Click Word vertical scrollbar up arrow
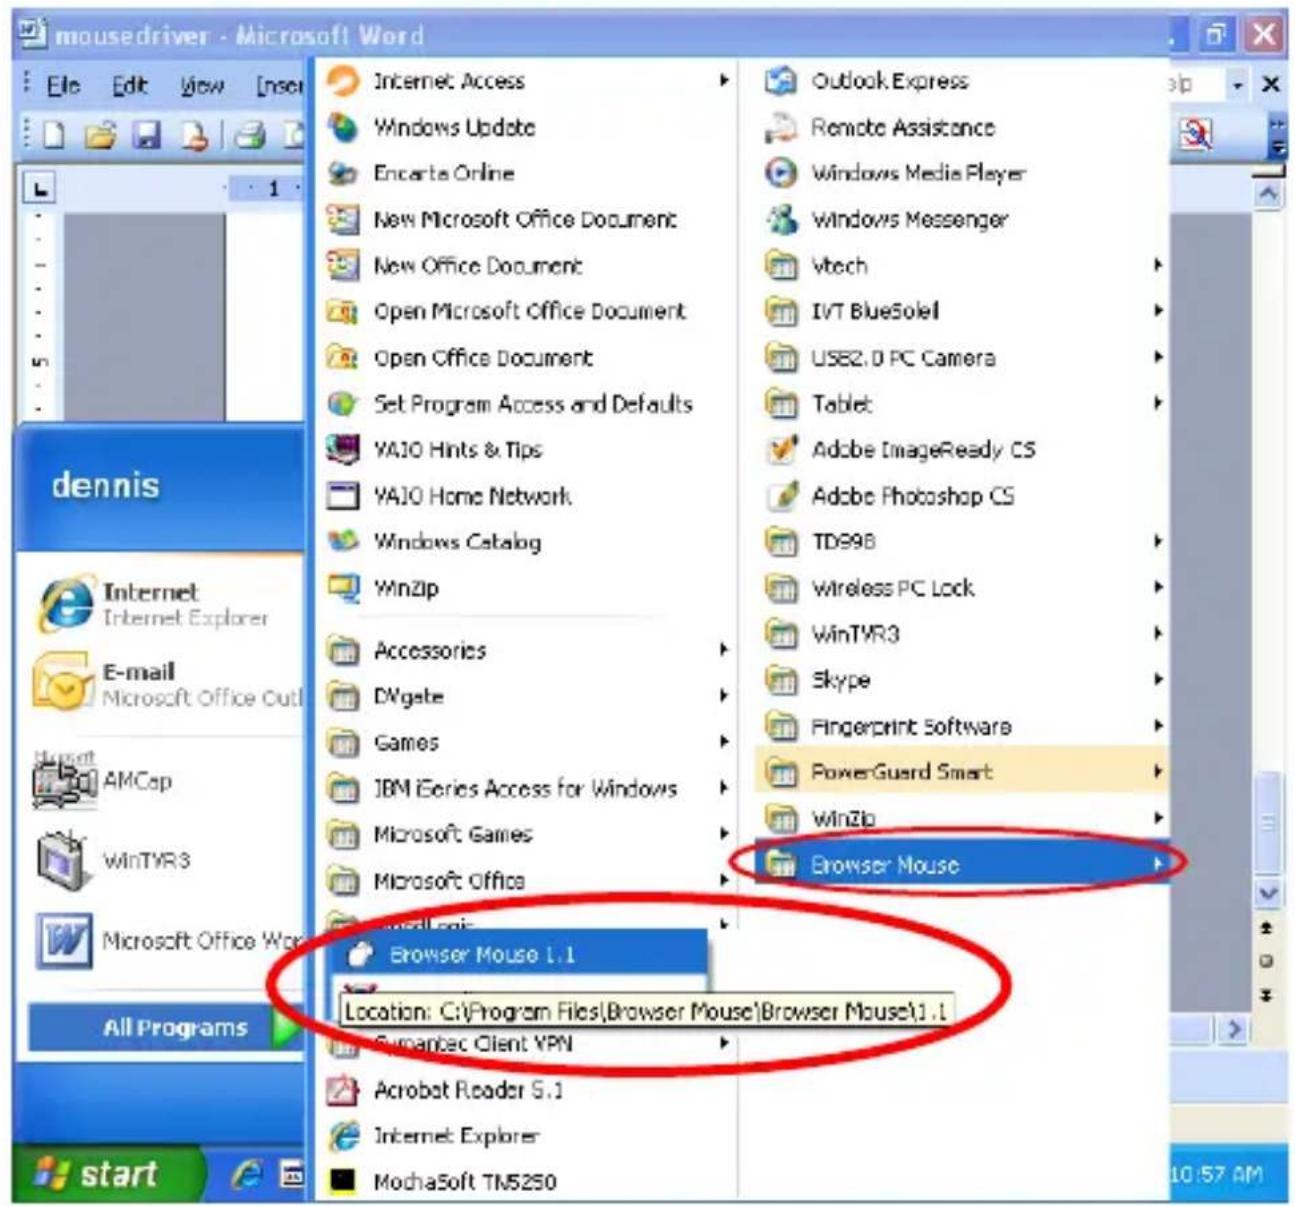Screen dimensions: 1295x1206 [x=1268, y=194]
